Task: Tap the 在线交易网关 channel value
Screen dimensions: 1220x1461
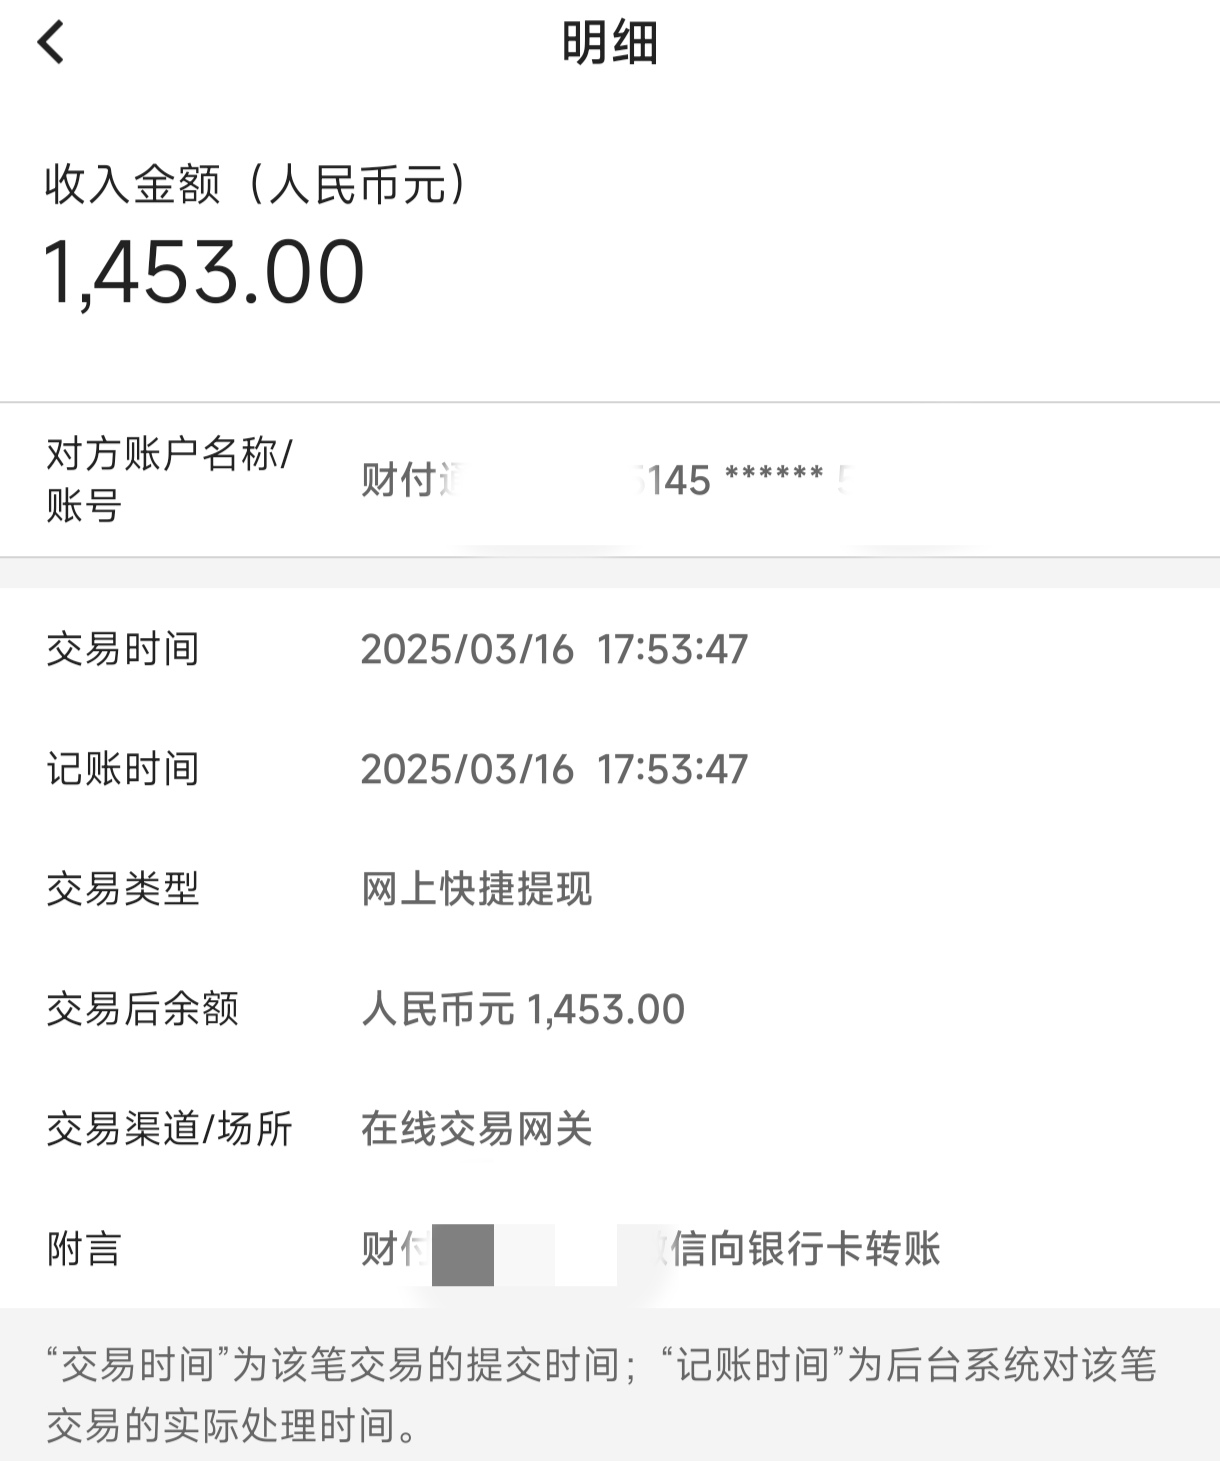Action: pyautogui.click(x=476, y=1129)
